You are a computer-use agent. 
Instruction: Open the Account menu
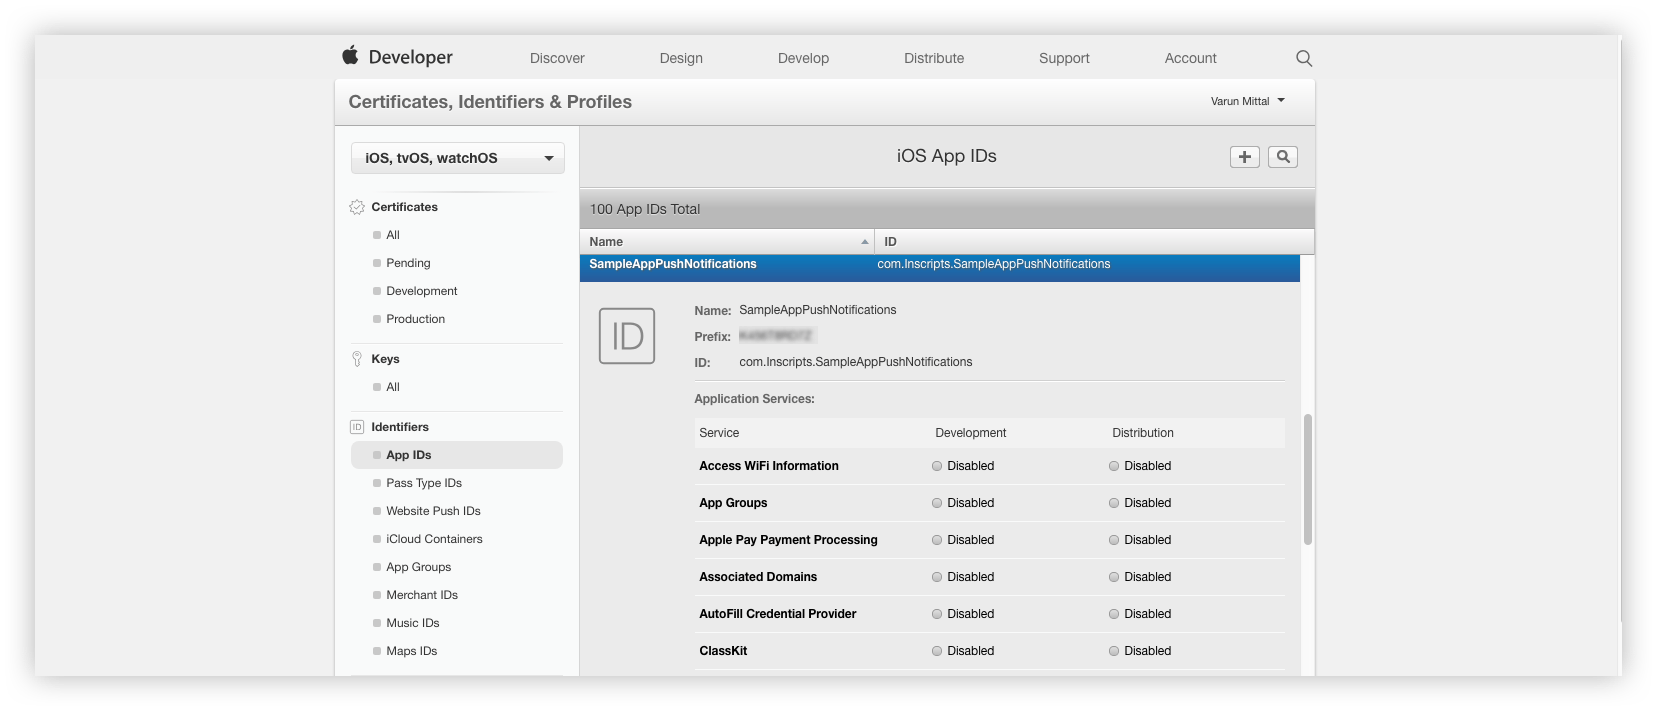point(1190,58)
